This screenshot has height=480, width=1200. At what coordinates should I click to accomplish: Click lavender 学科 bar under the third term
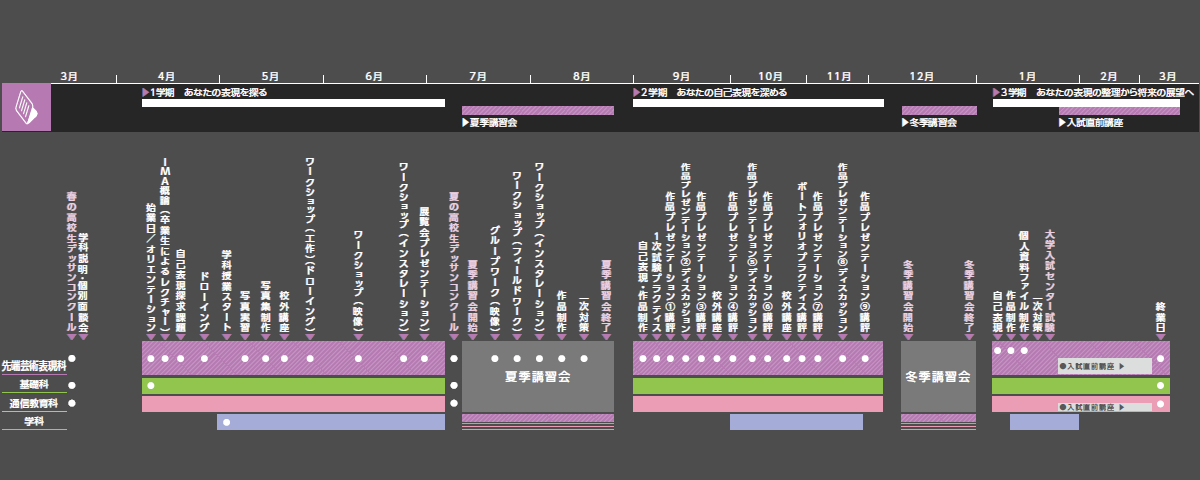coord(1044,422)
